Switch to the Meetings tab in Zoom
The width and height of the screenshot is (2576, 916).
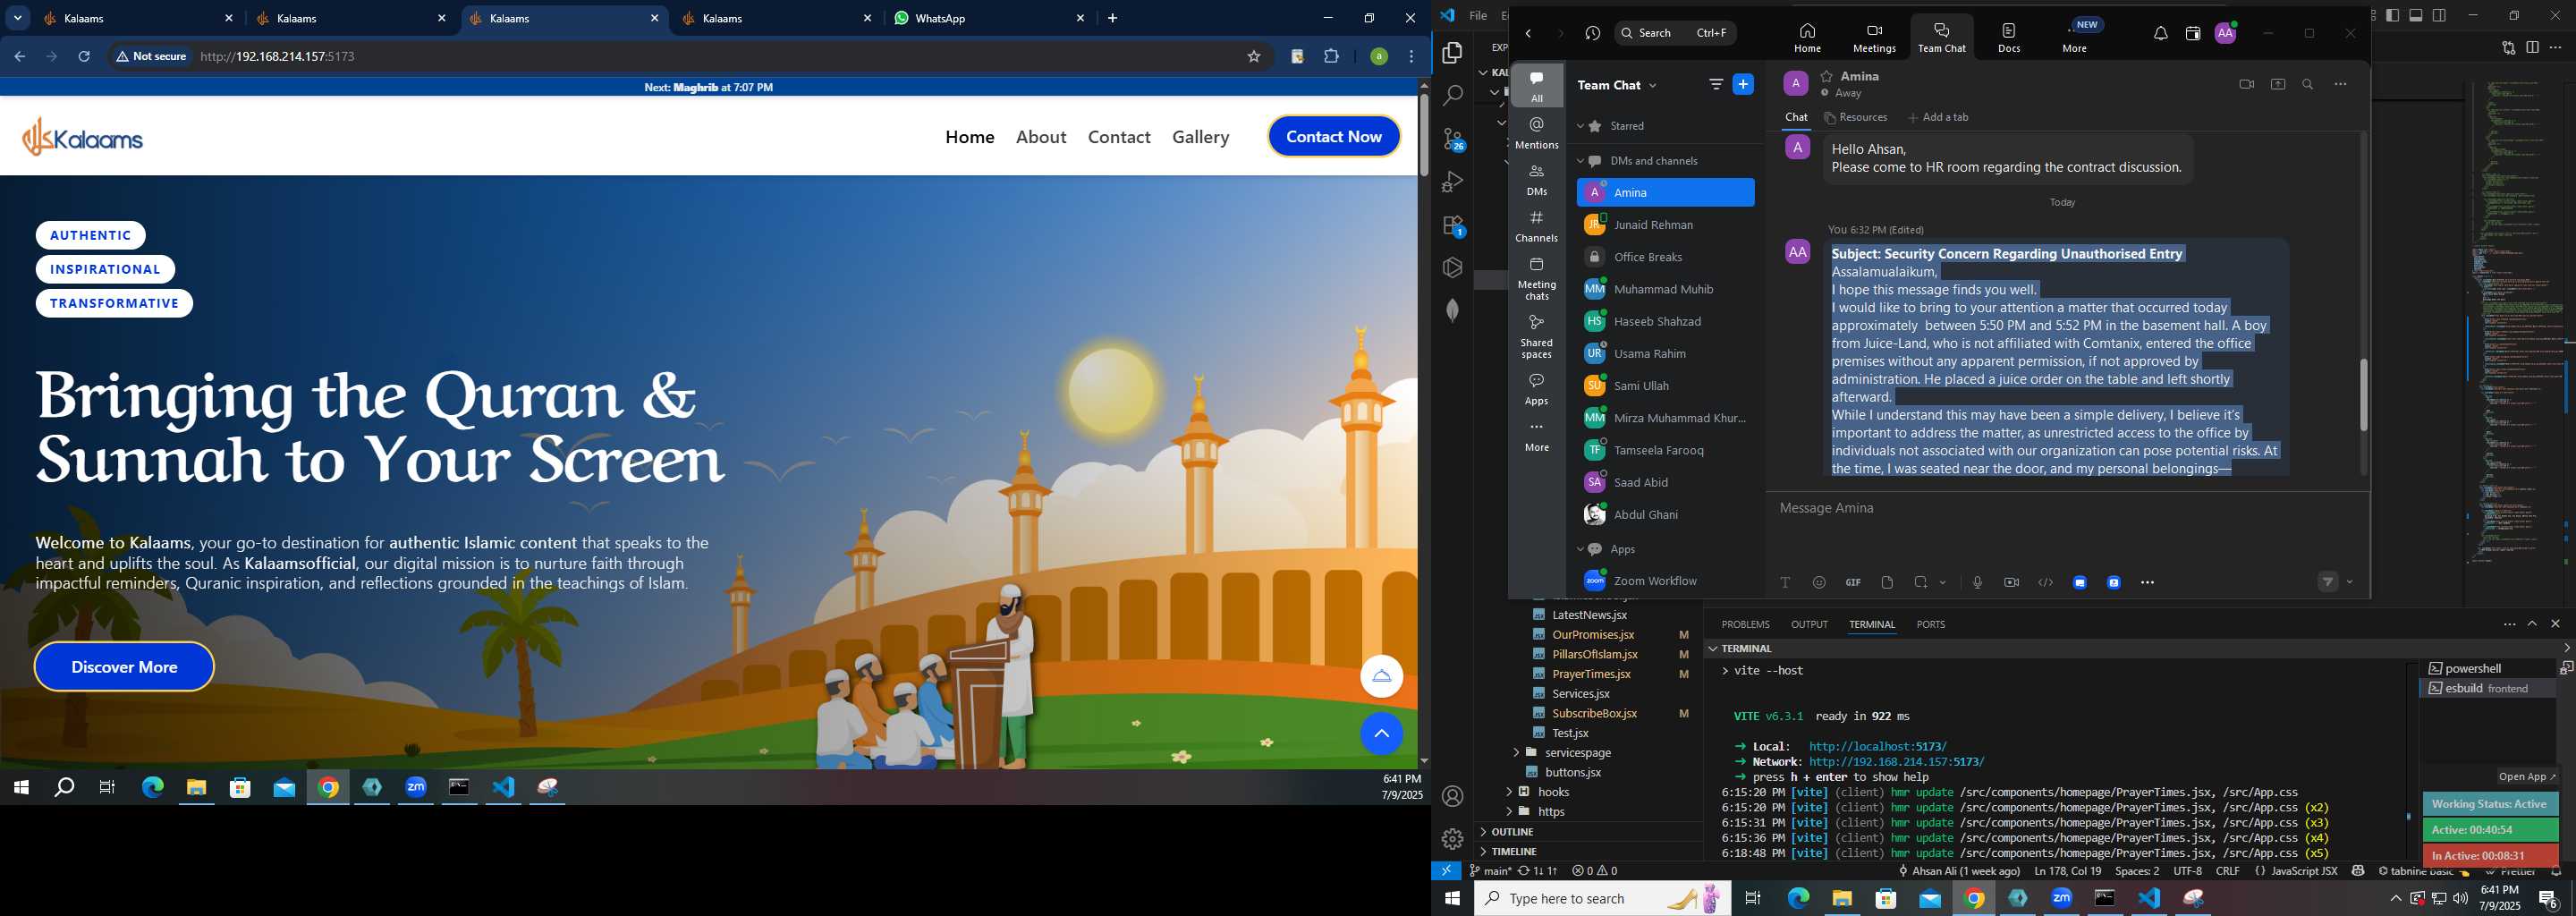click(x=1874, y=37)
